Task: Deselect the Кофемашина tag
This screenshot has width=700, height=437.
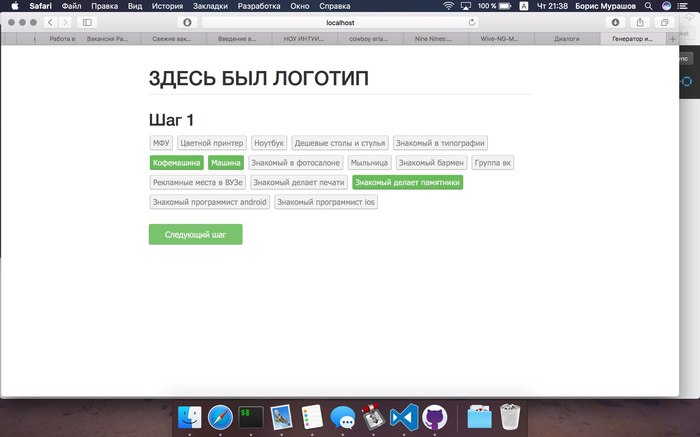Action: [177, 162]
